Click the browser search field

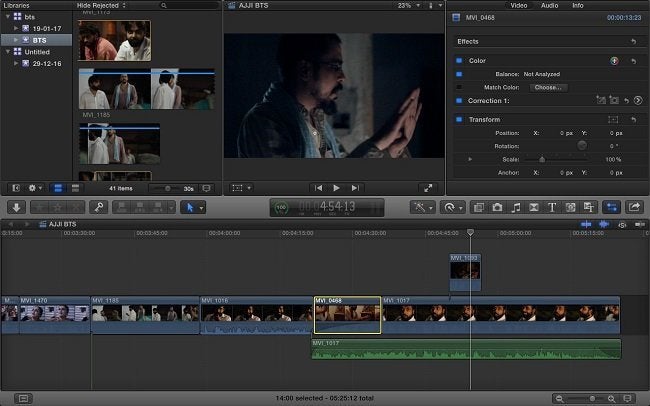click(x=189, y=5)
